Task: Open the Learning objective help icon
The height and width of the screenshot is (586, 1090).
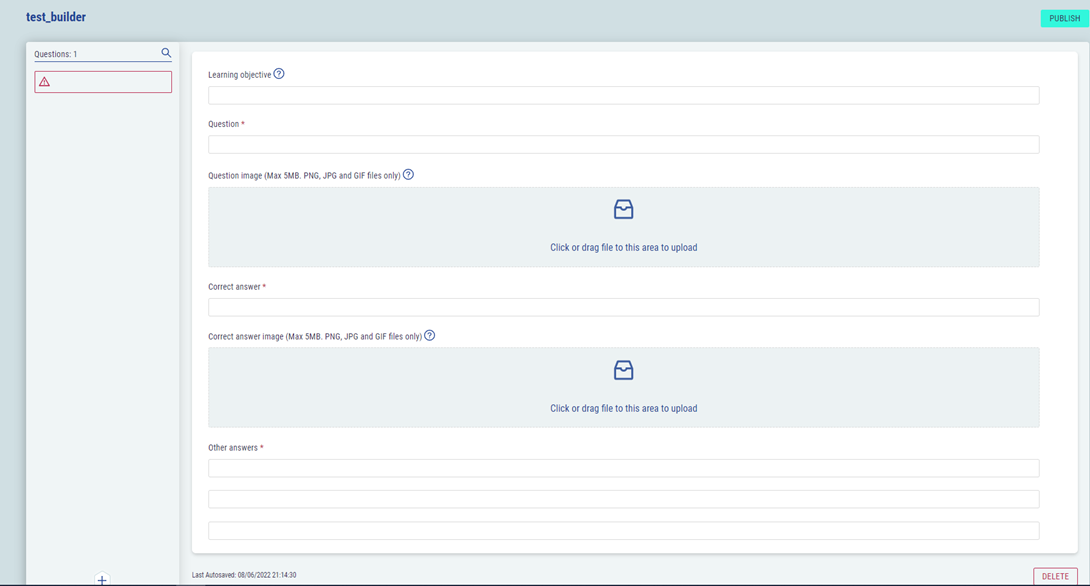Action: pos(279,74)
